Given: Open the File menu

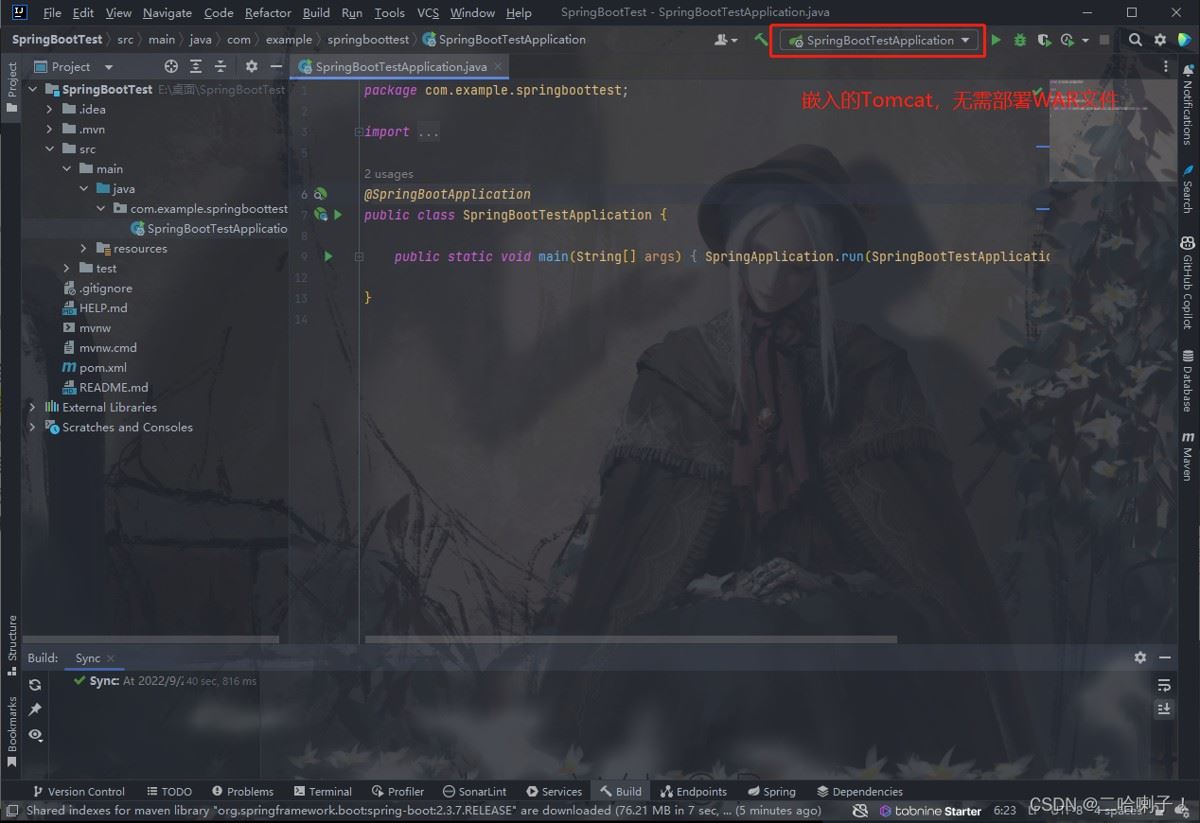Looking at the screenshot, I should (x=52, y=13).
